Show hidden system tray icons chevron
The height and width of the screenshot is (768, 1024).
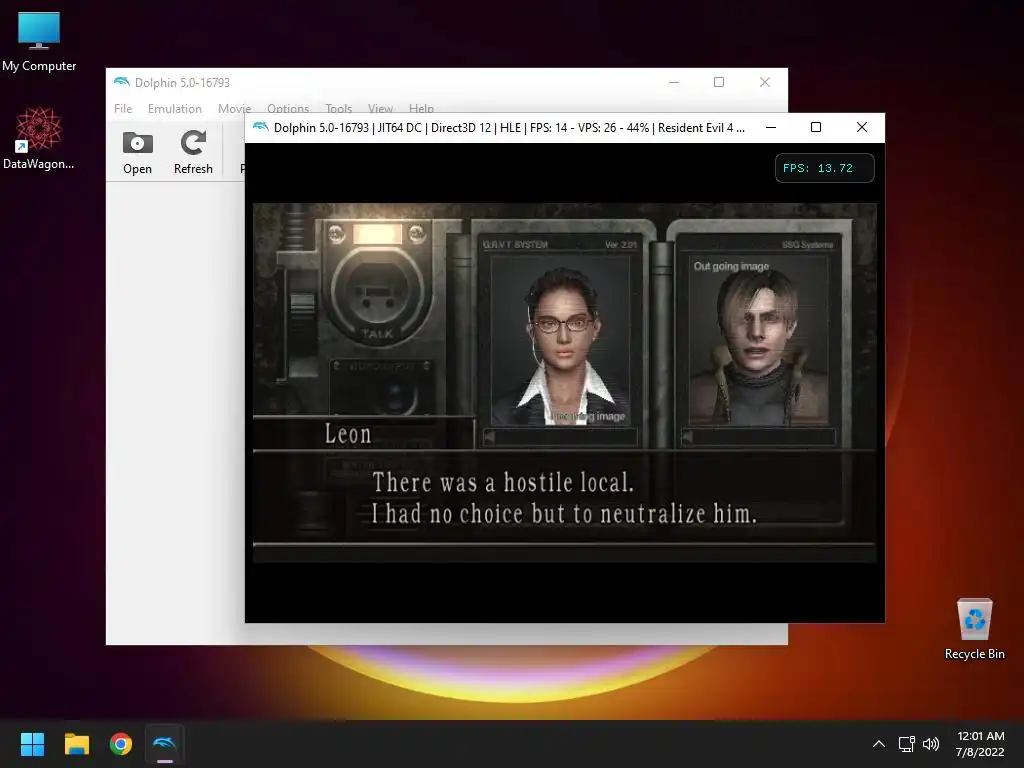879,744
